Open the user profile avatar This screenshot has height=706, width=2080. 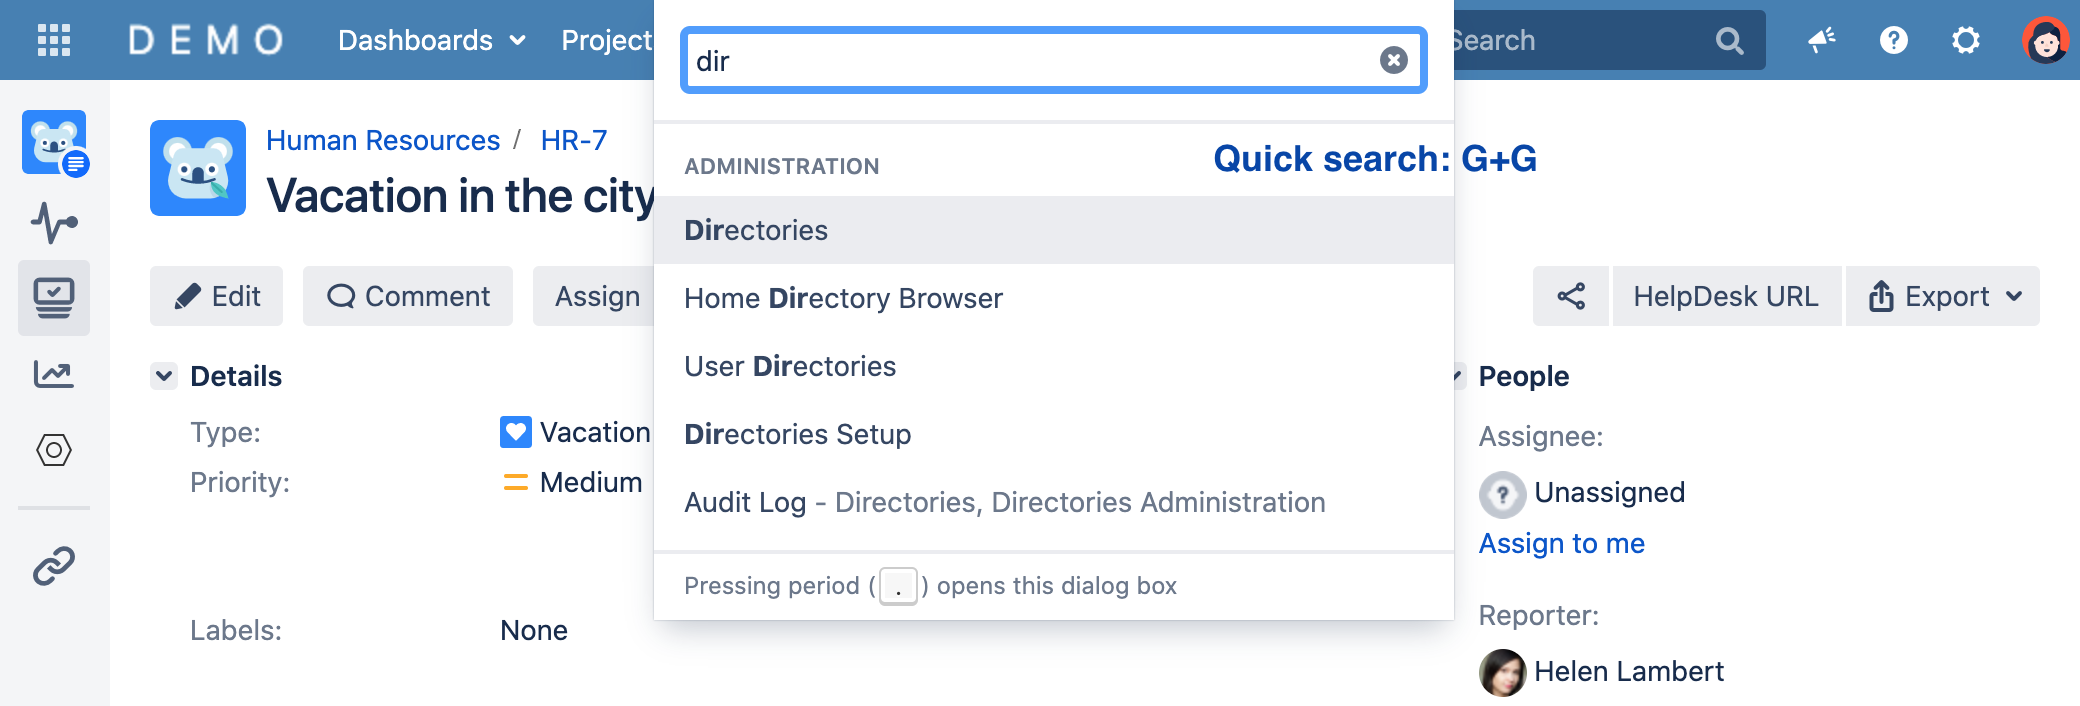(x=2045, y=40)
